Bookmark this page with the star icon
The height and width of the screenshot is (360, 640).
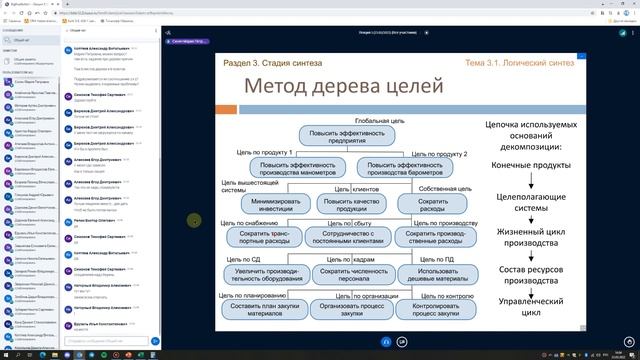pos(45,13)
